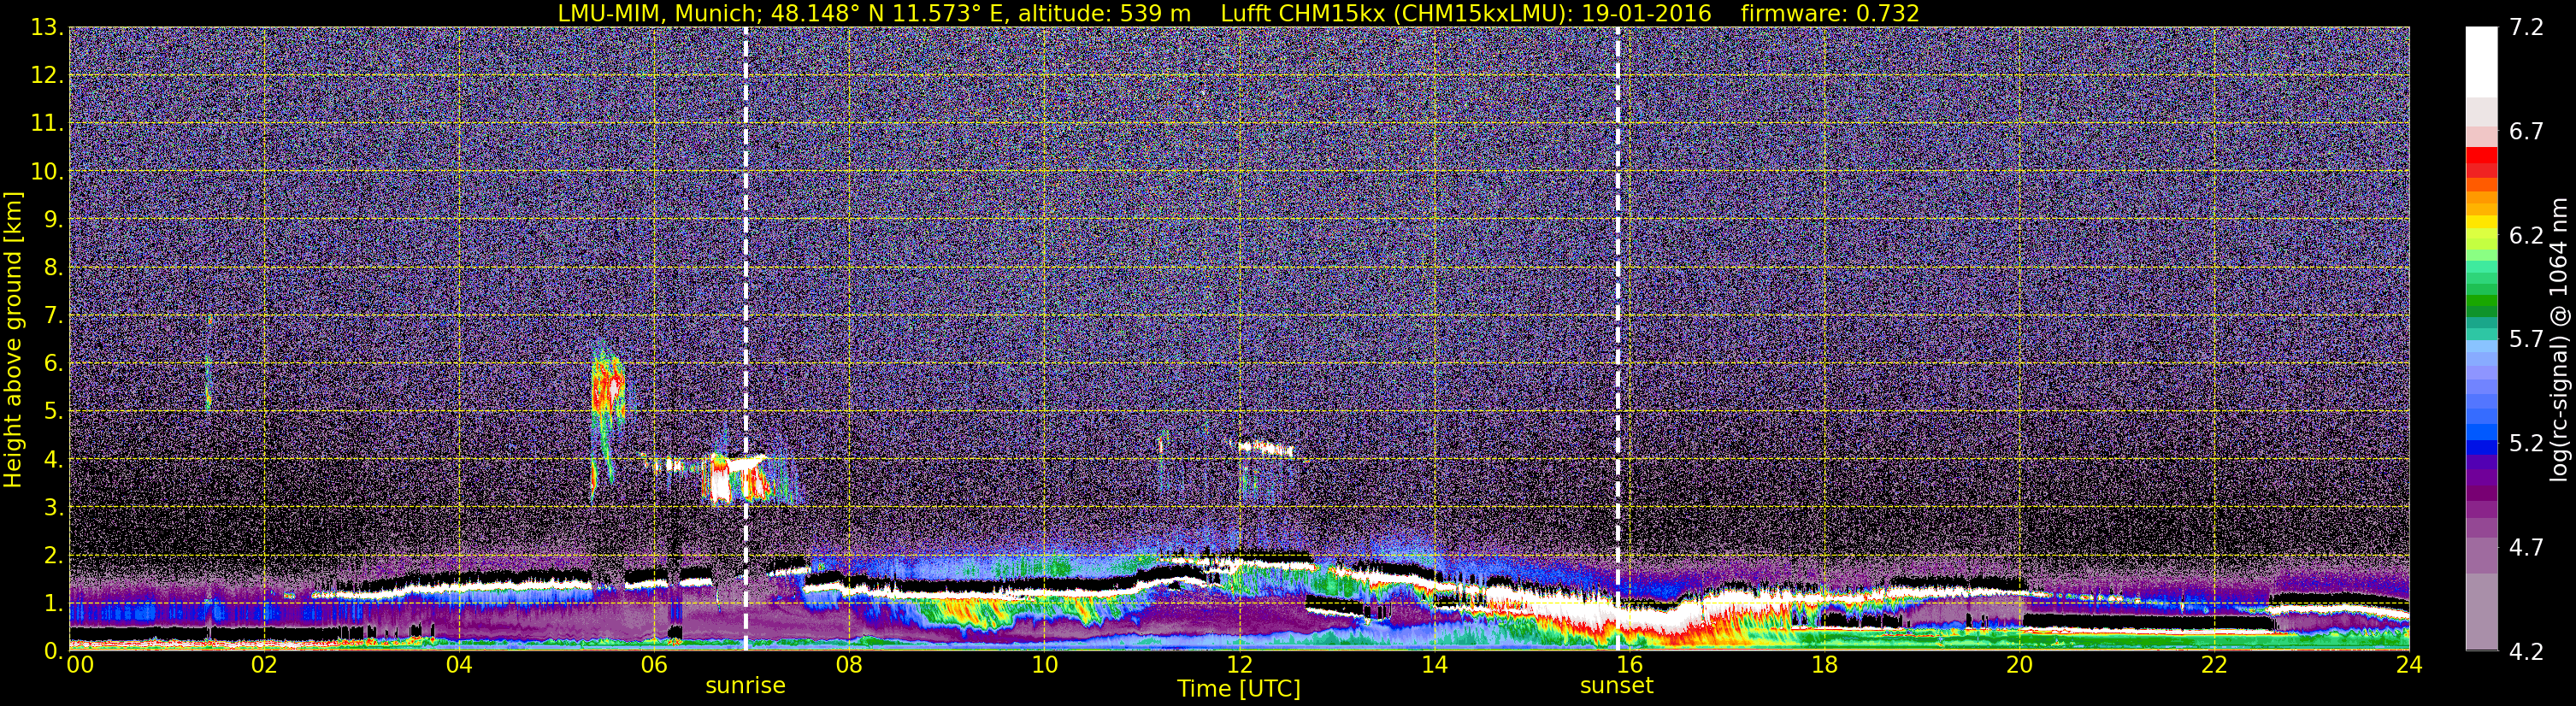Click the red band of the colorbar
Viewport: 2576px width, 706px height.
point(2481,162)
